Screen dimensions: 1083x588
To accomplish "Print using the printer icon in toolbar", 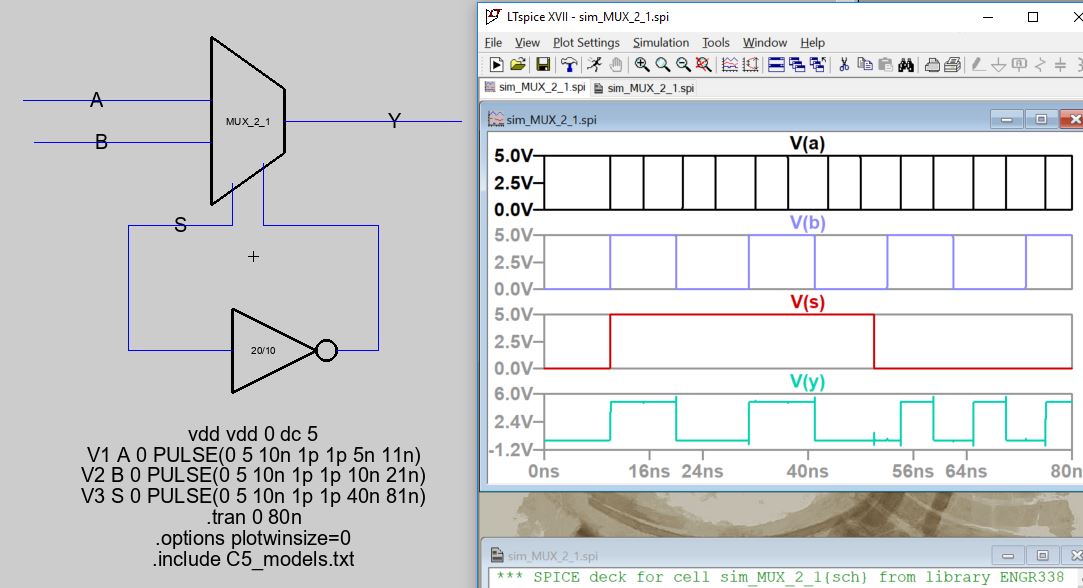I will pyautogui.click(x=932, y=65).
